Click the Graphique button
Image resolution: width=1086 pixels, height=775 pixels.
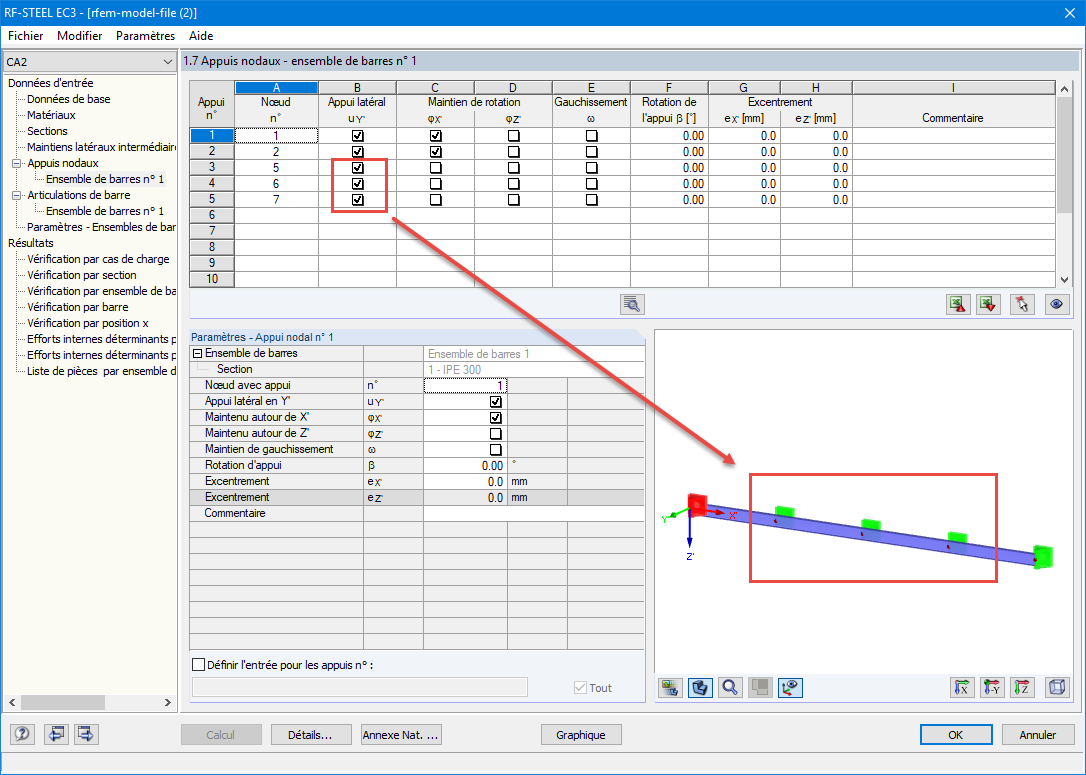[580, 735]
